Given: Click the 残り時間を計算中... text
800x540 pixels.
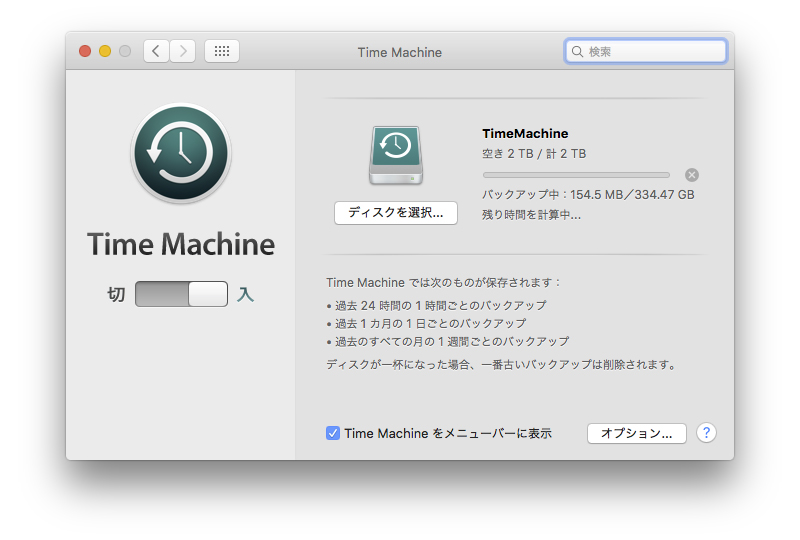Looking at the screenshot, I should 532,215.
